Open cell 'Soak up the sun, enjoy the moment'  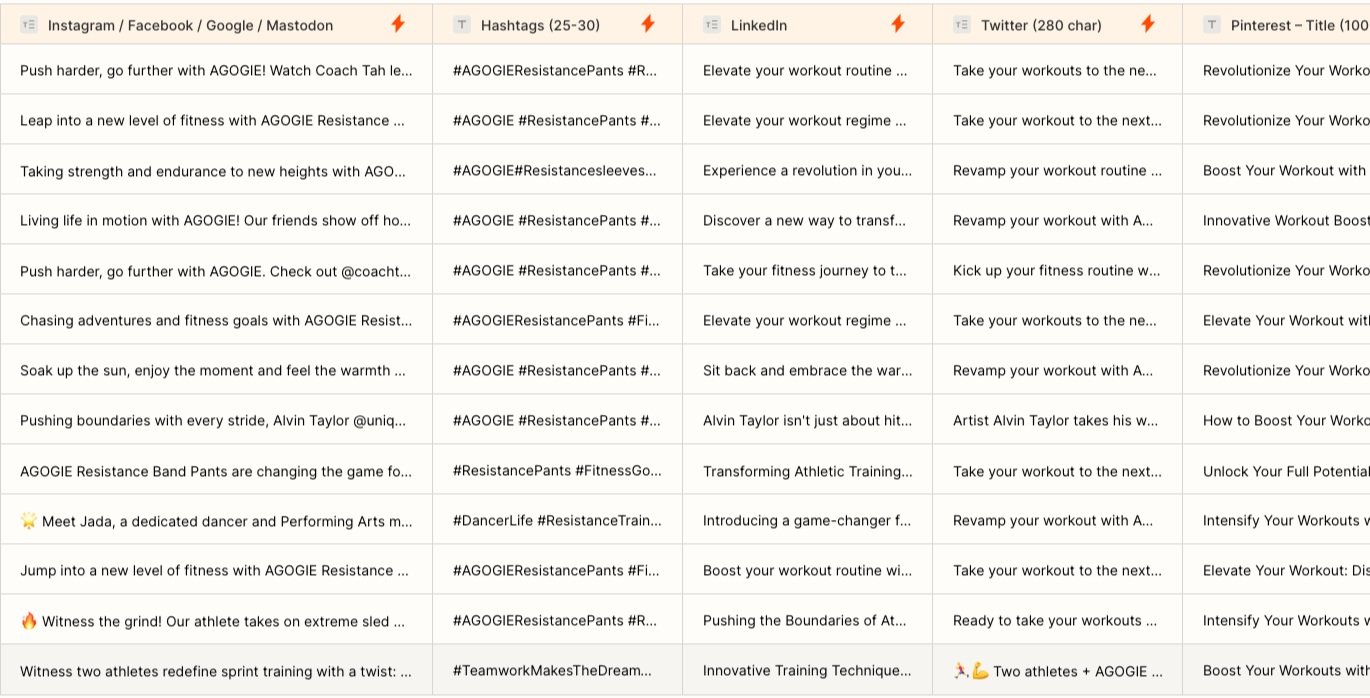click(x=216, y=370)
